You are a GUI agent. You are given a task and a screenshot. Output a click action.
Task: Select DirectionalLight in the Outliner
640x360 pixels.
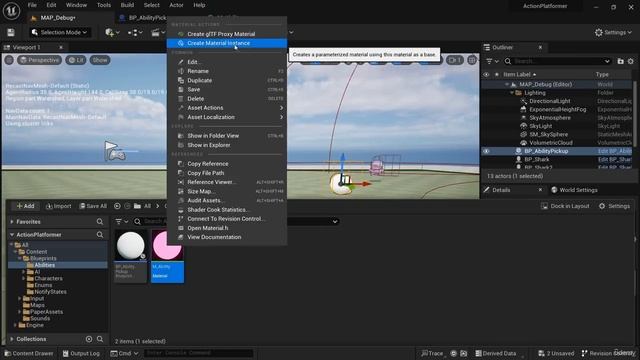point(549,101)
